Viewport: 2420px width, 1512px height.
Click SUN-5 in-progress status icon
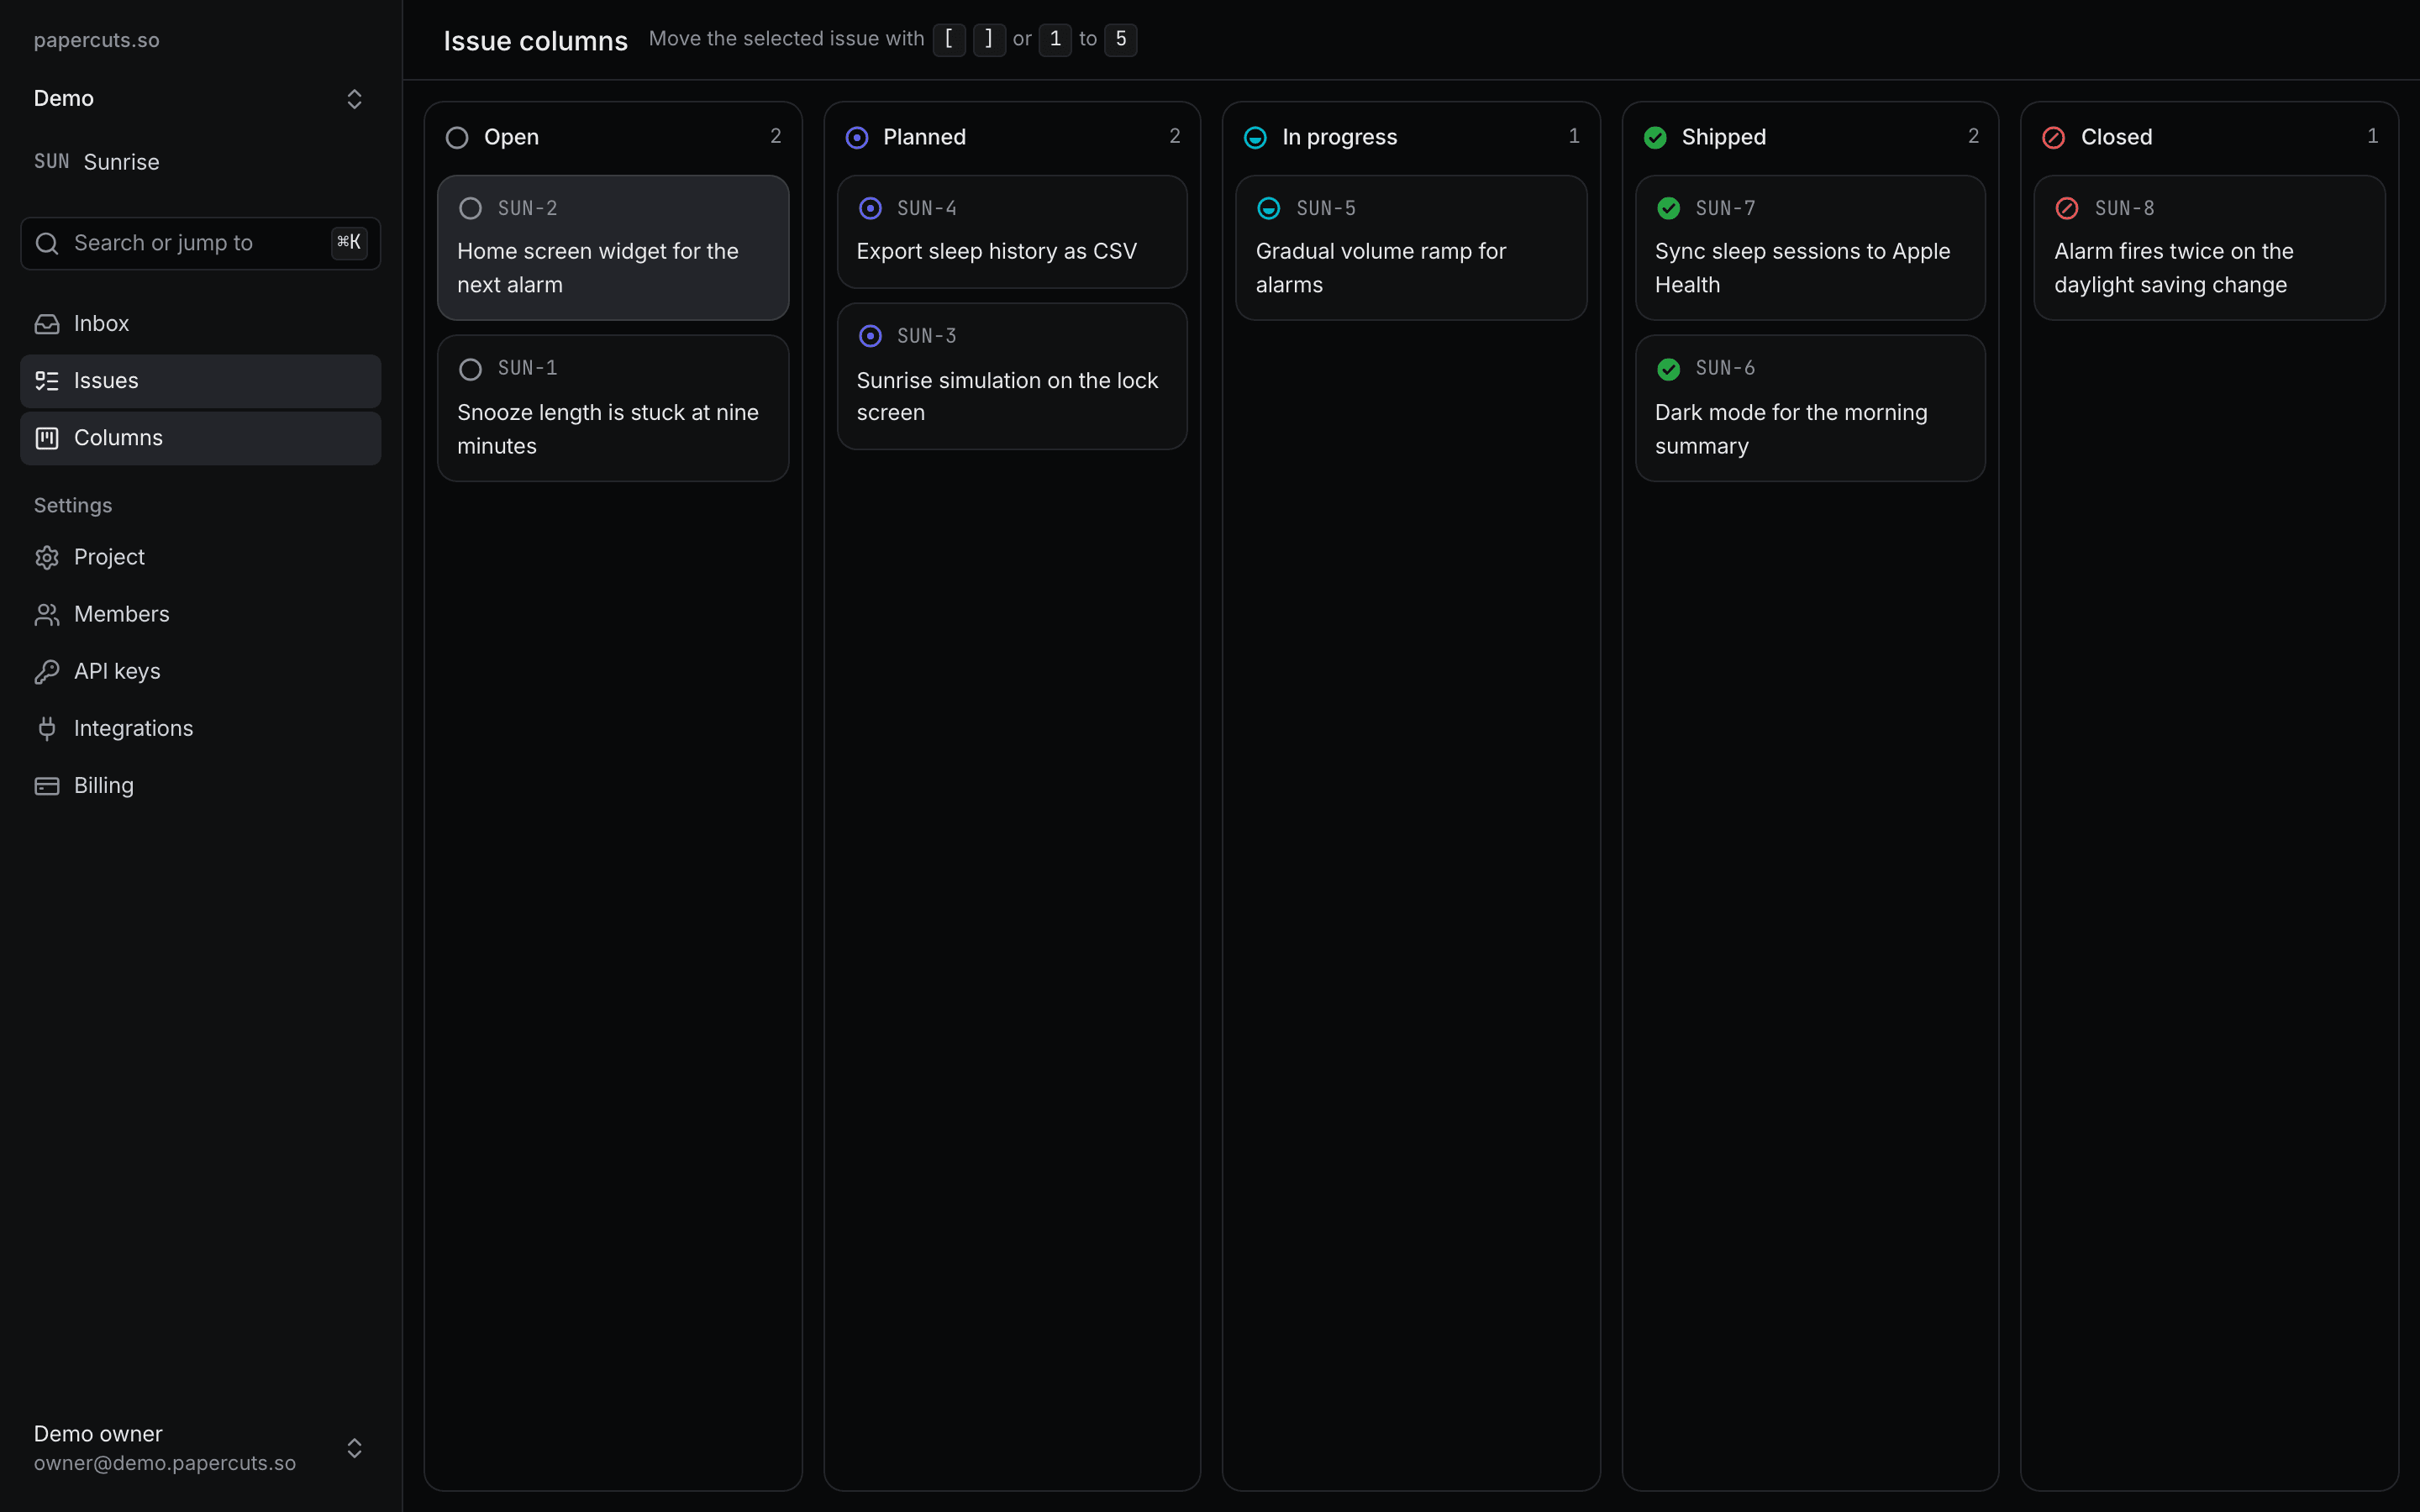tap(1268, 208)
